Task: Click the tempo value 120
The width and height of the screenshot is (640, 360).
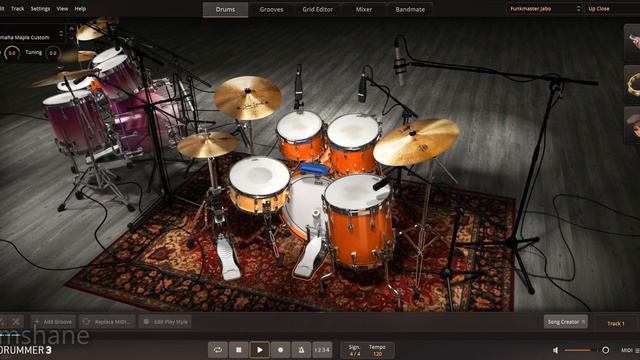Action: point(378,354)
